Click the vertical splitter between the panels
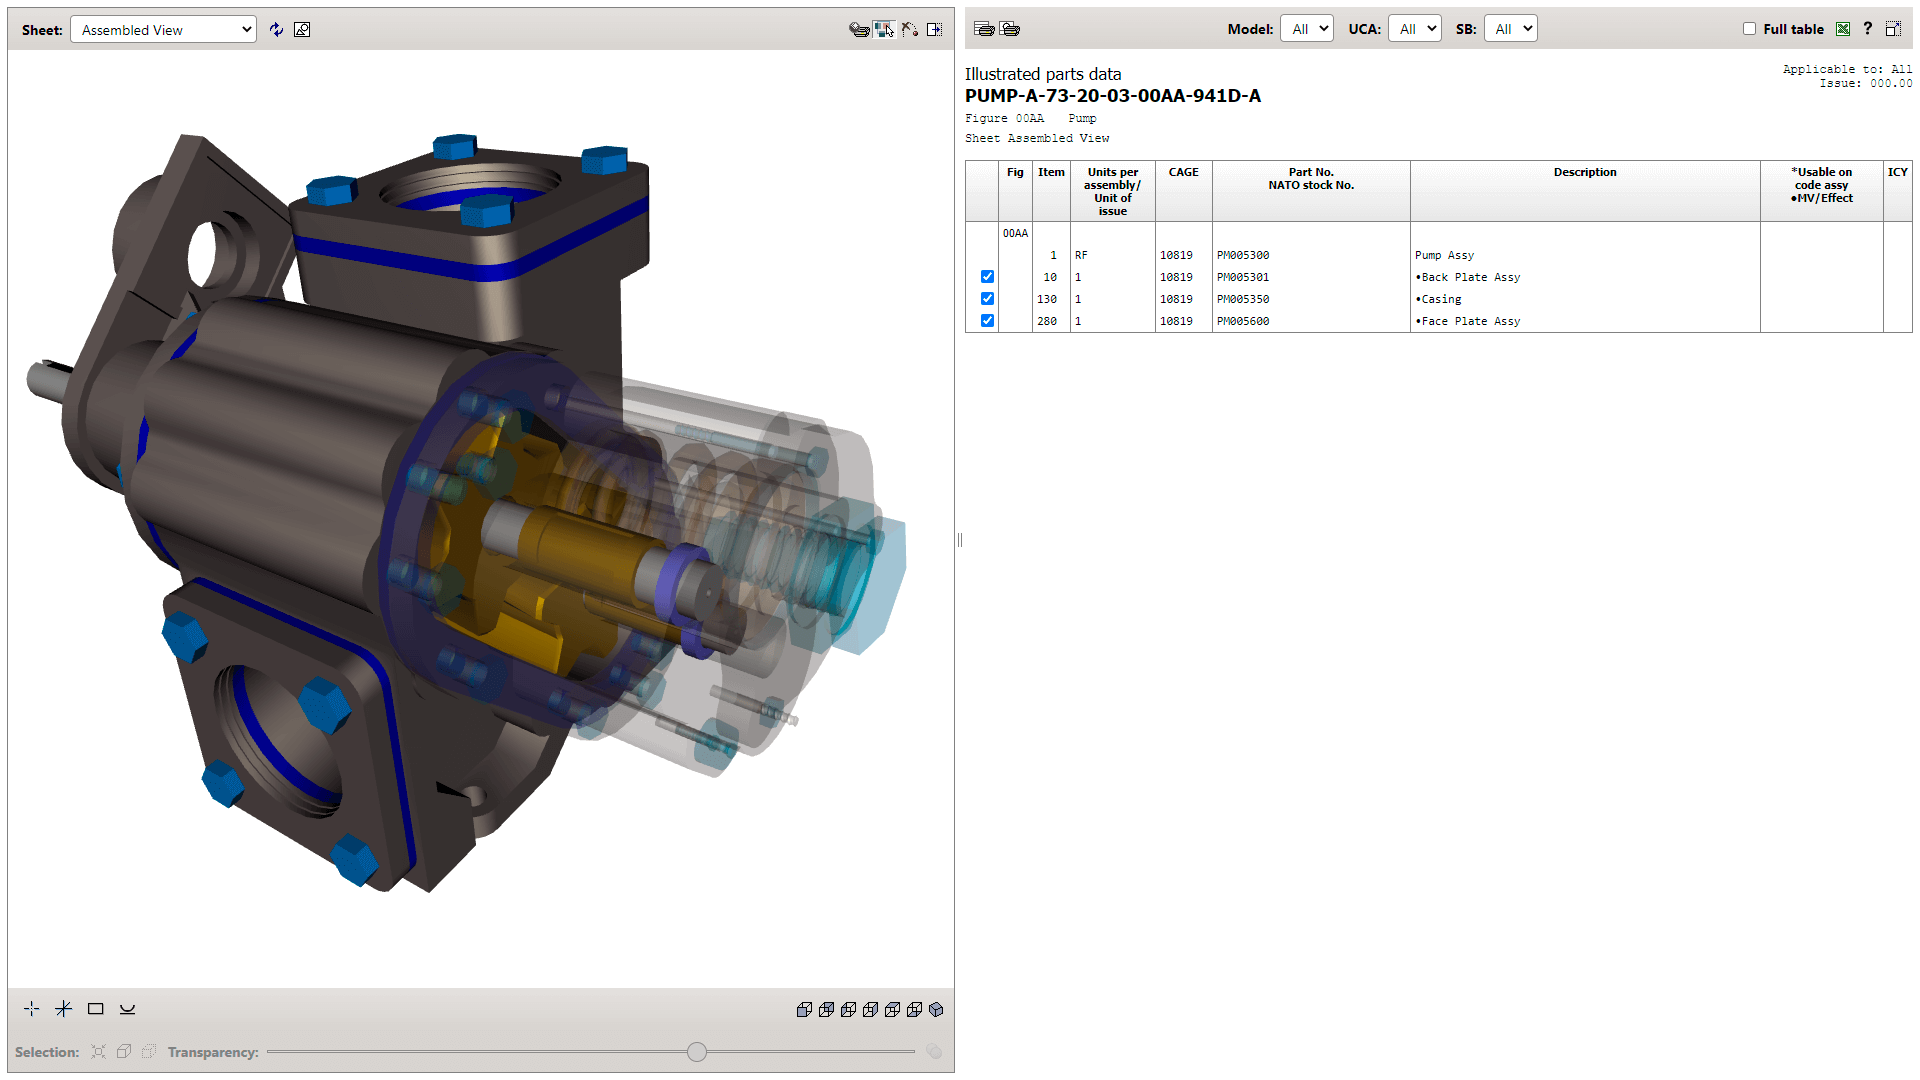 (960, 540)
